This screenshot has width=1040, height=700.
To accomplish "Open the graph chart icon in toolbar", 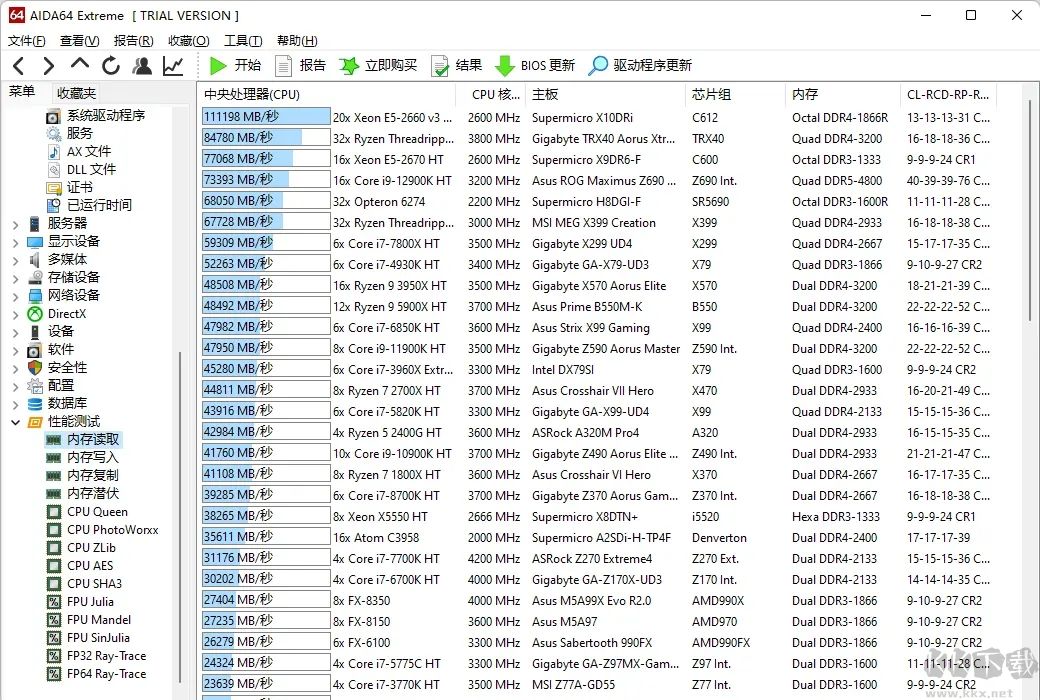I will pyautogui.click(x=173, y=66).
